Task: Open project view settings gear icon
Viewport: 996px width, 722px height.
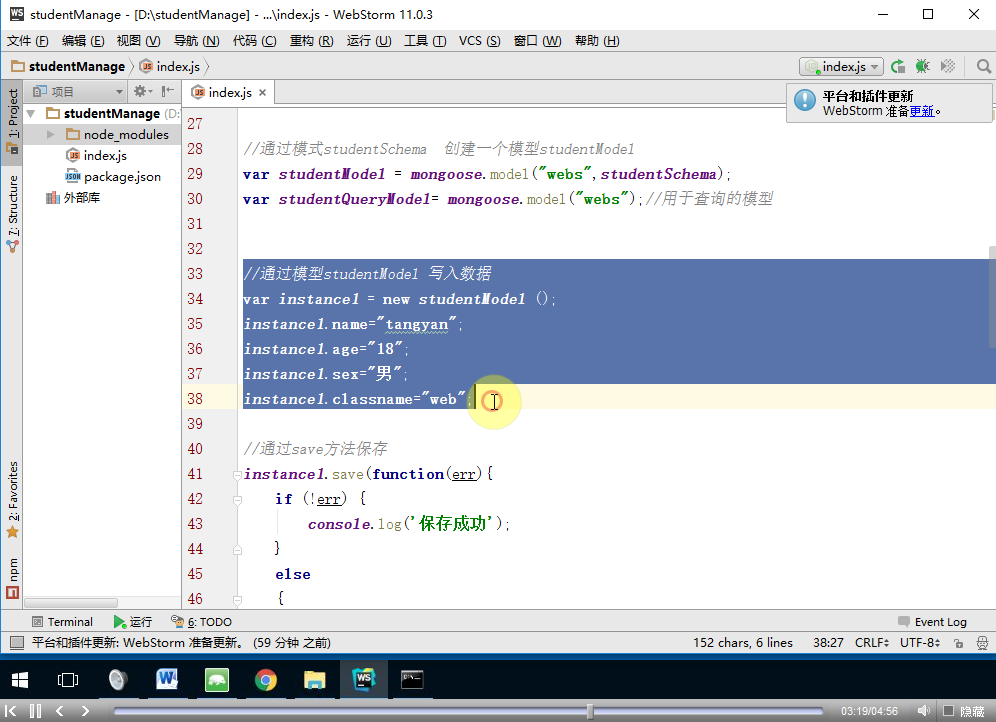Action: pos(141,92)
